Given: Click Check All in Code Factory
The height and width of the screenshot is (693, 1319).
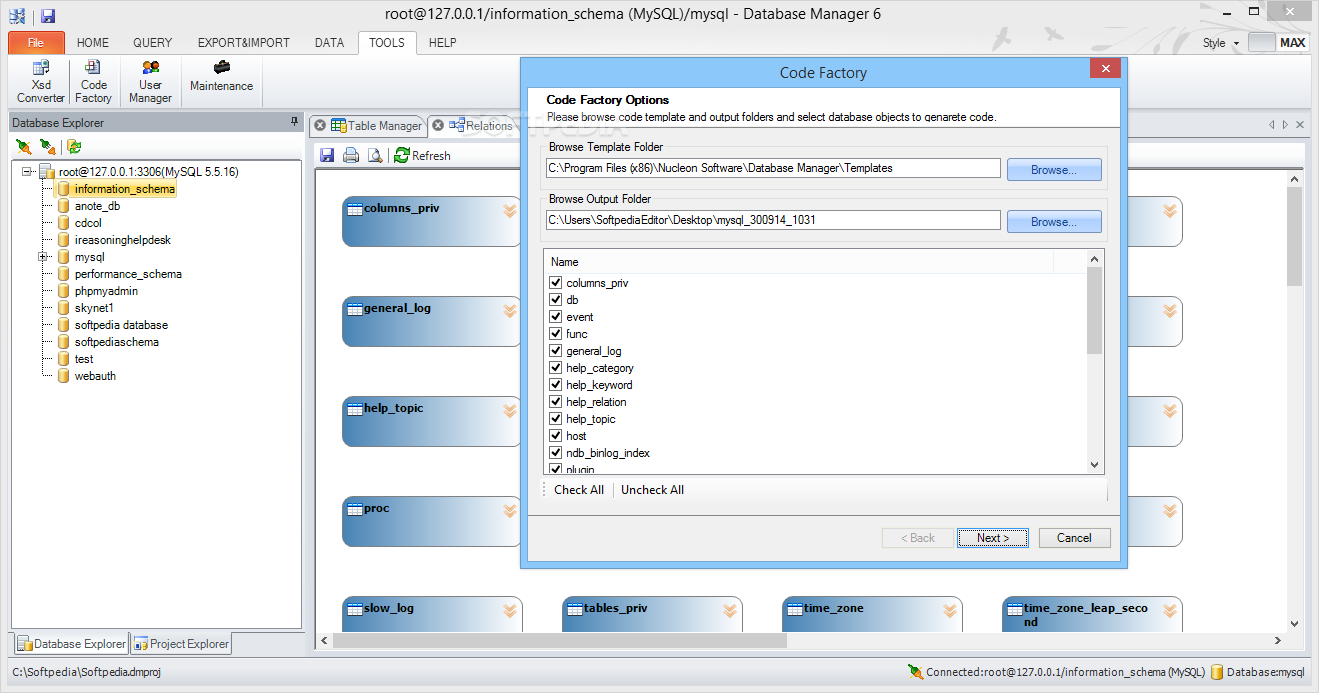Looking at the screenshot, I should tap(579, 490).
